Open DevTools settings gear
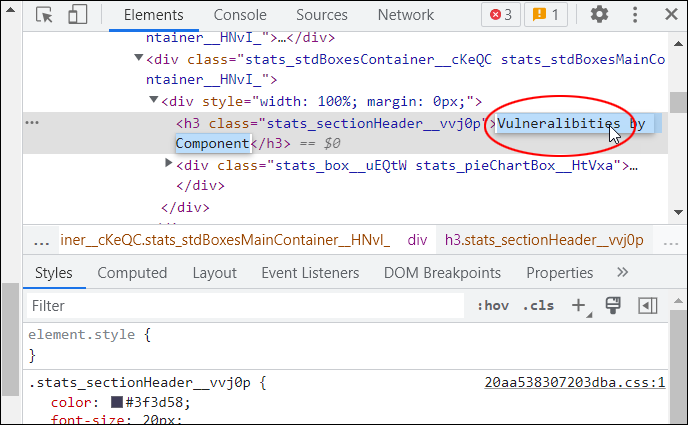Image resolution: width=688 pixels, height=425 pixels. click(599, 14)
